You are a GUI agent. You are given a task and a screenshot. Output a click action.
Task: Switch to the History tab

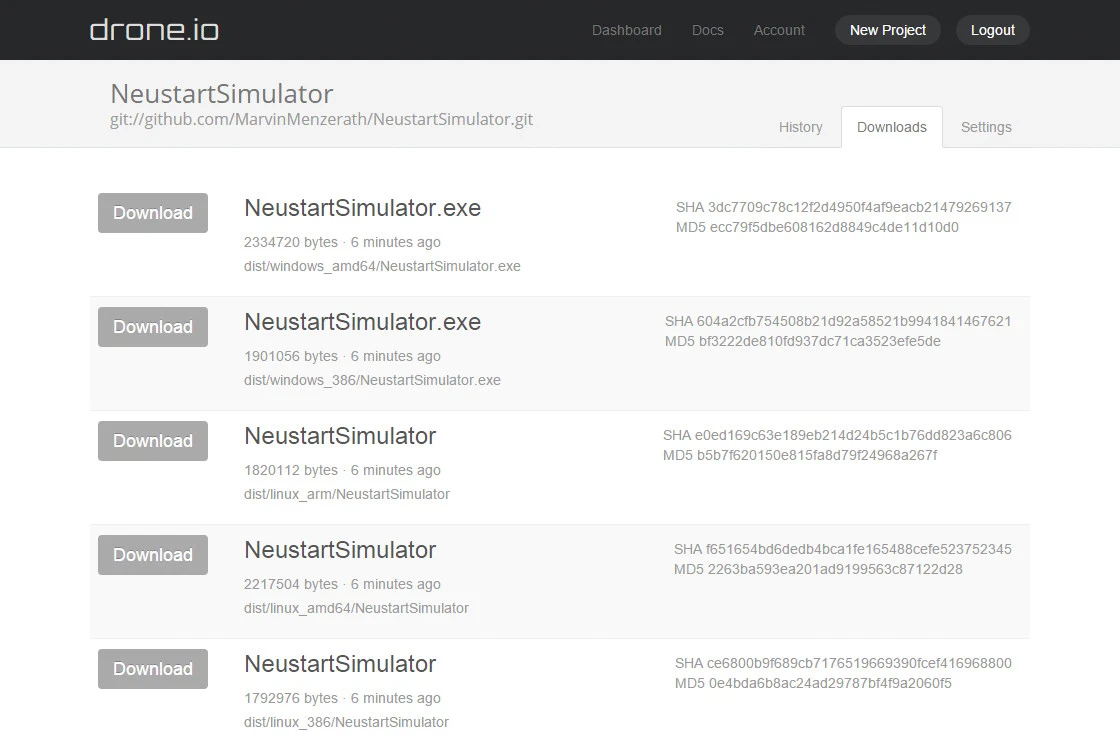click(x=800, y=127)
